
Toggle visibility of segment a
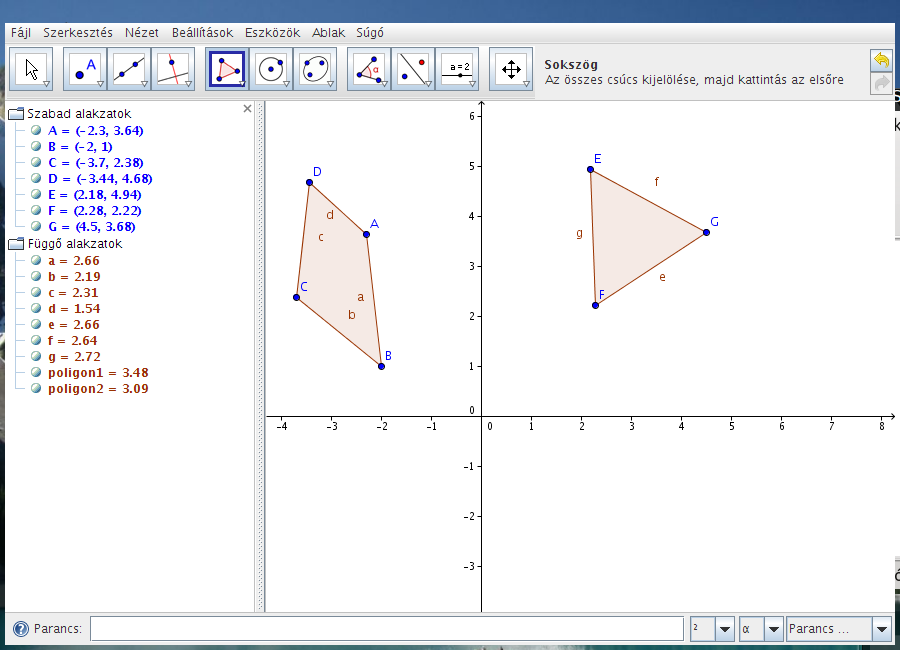pos(36,260)
